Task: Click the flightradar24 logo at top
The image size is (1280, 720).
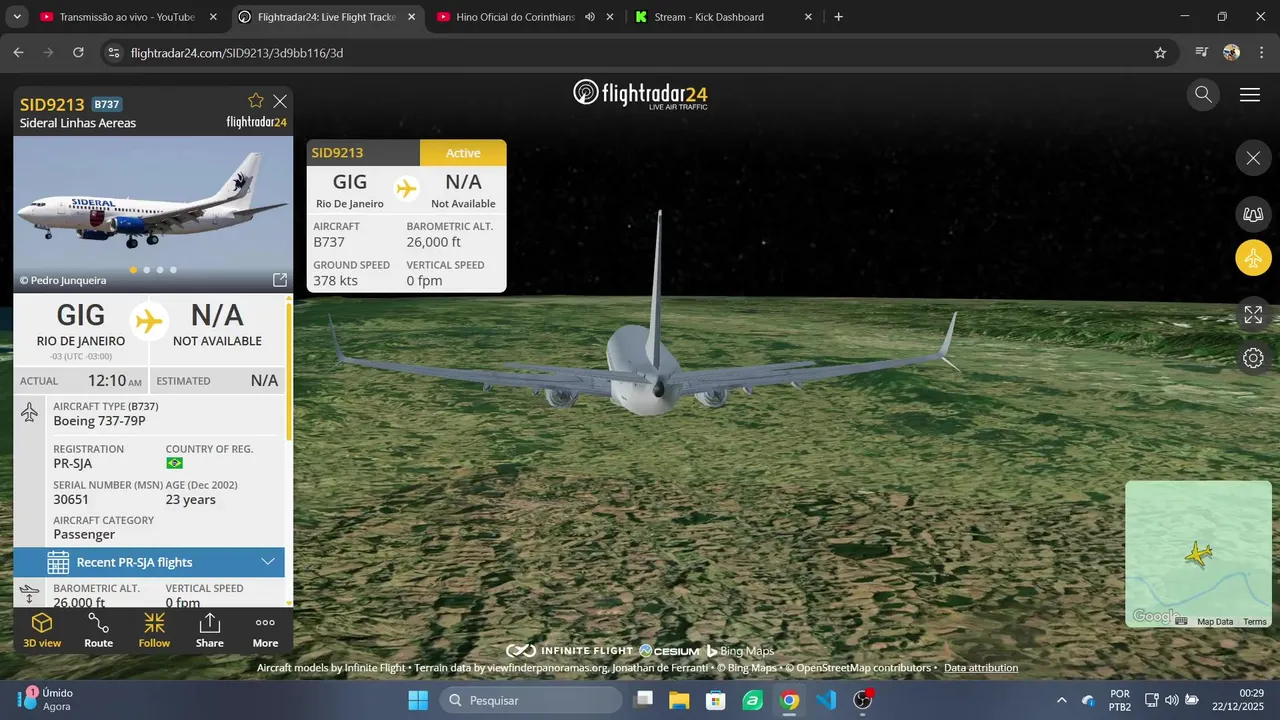Action: coord(640,93)
